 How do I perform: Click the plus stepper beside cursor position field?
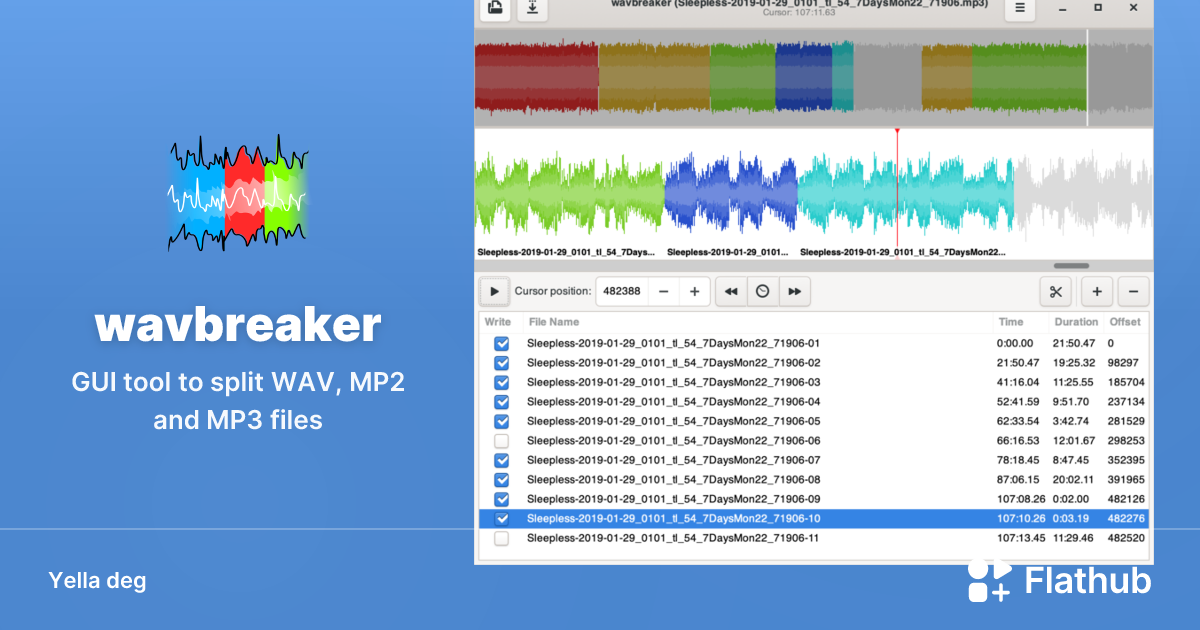694,291
